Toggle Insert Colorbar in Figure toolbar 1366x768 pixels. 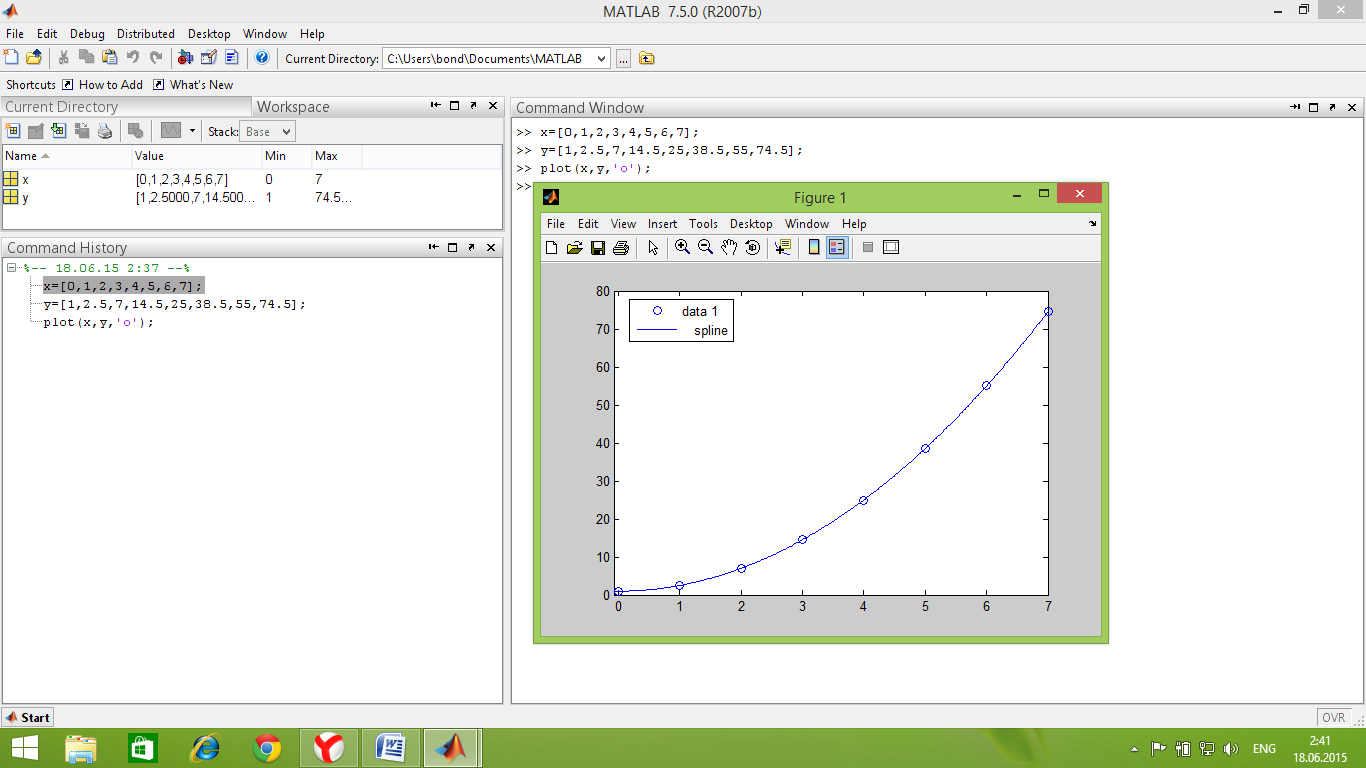click(814, 247)
